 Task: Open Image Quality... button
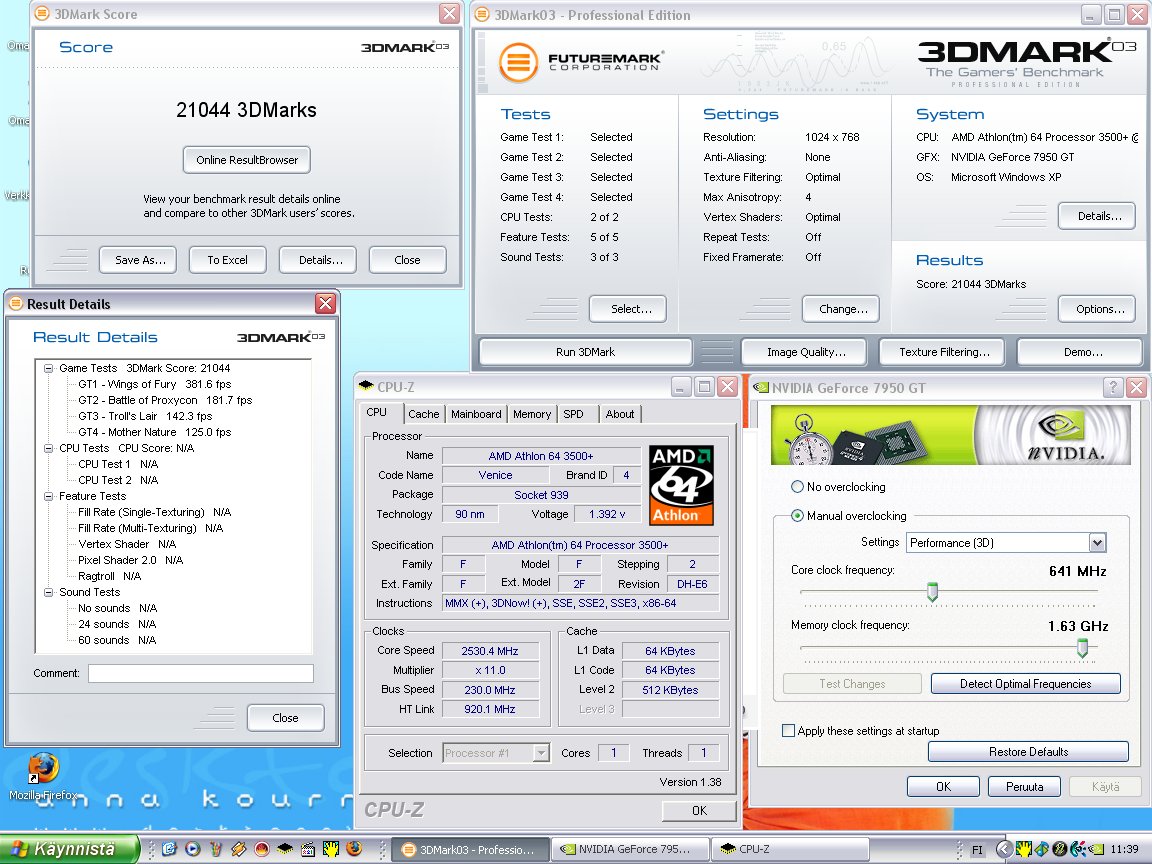pos(804,352)
